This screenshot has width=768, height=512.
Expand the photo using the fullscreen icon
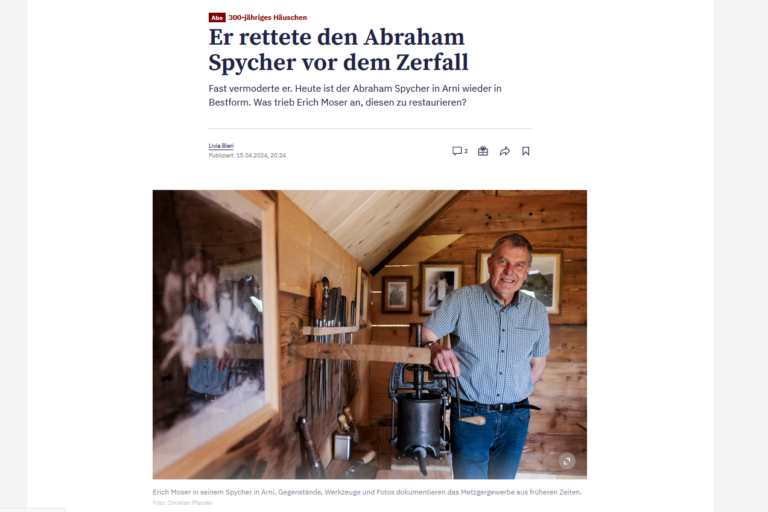pyautogui.click(x=567, y=461)
